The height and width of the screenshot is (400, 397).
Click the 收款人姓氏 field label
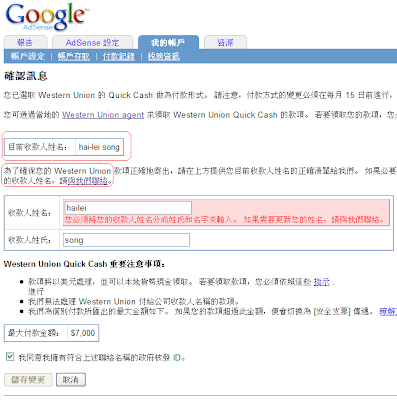[x=29, y=240]
